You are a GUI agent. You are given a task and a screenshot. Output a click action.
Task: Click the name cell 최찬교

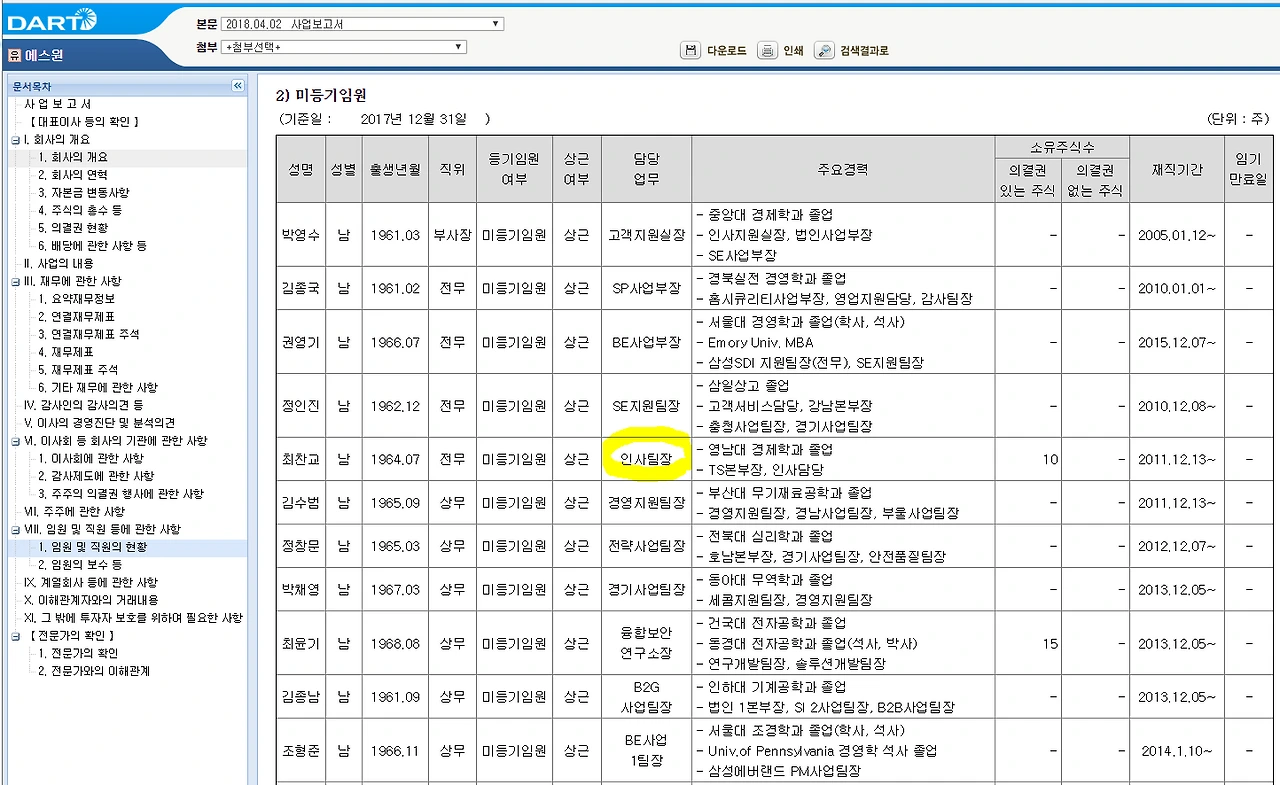click(300, 459)
